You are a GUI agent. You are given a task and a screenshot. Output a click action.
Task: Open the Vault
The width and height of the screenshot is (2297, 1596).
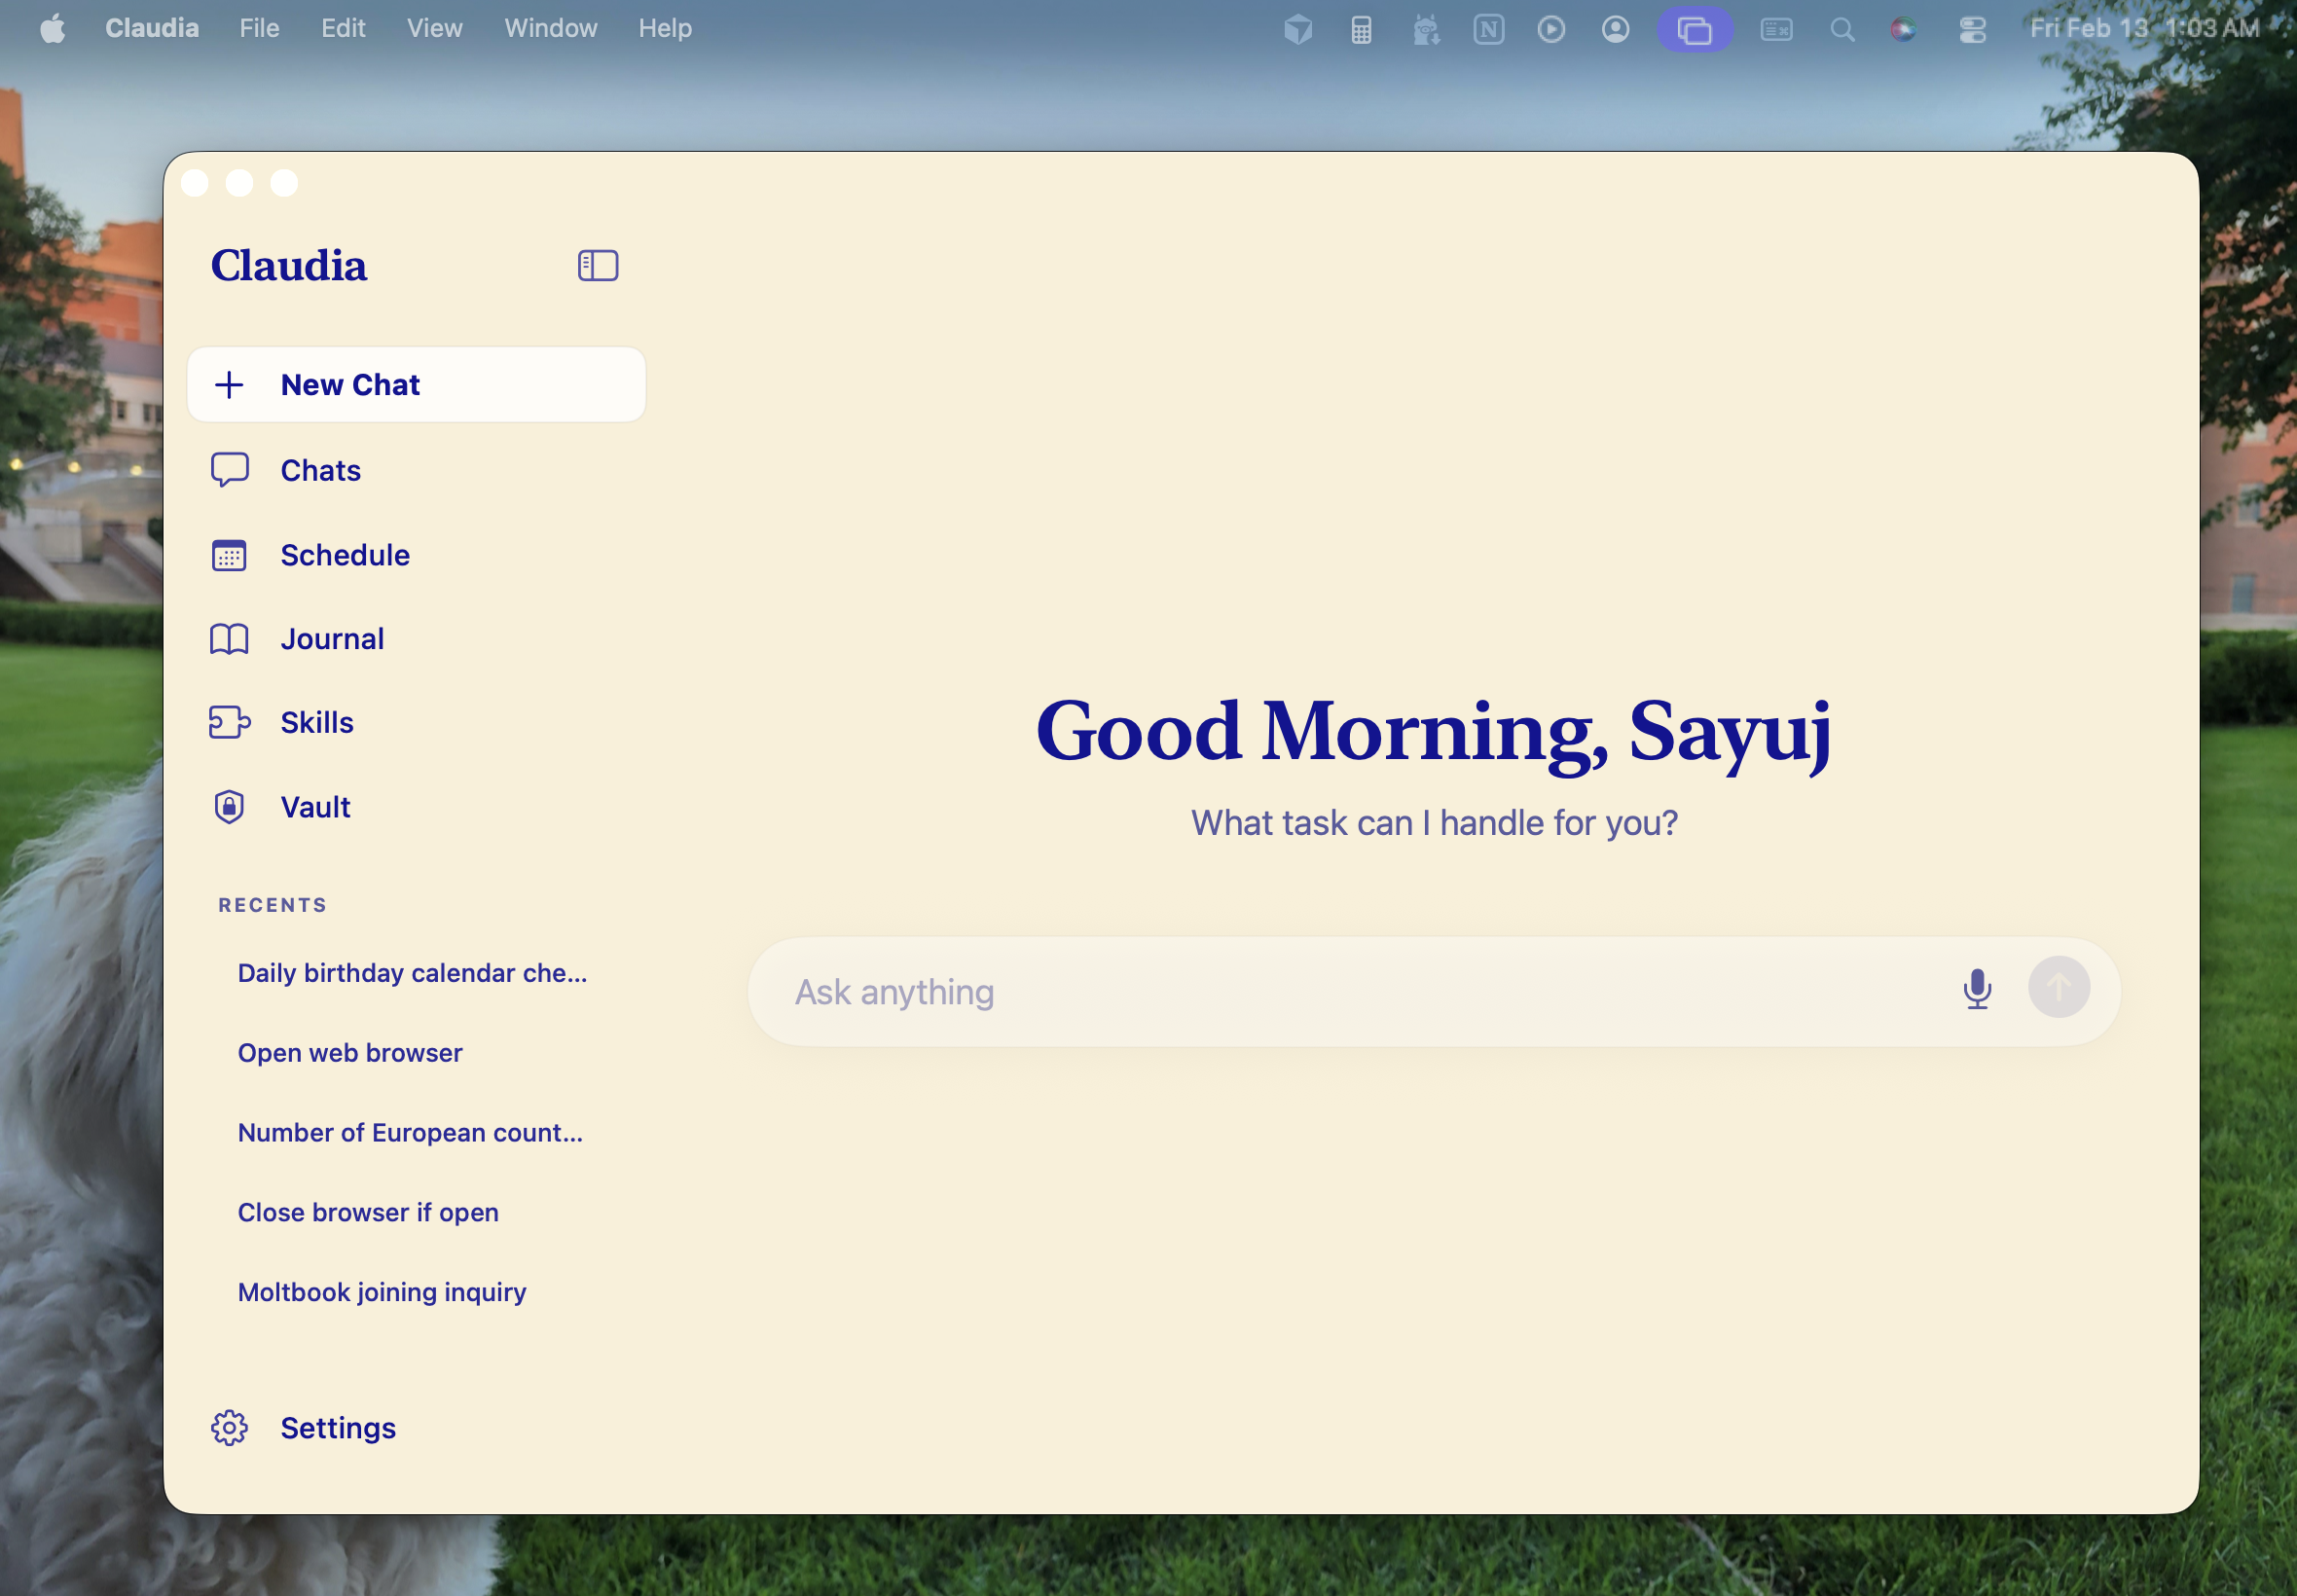pyautogui.click(x=315, y=806)
